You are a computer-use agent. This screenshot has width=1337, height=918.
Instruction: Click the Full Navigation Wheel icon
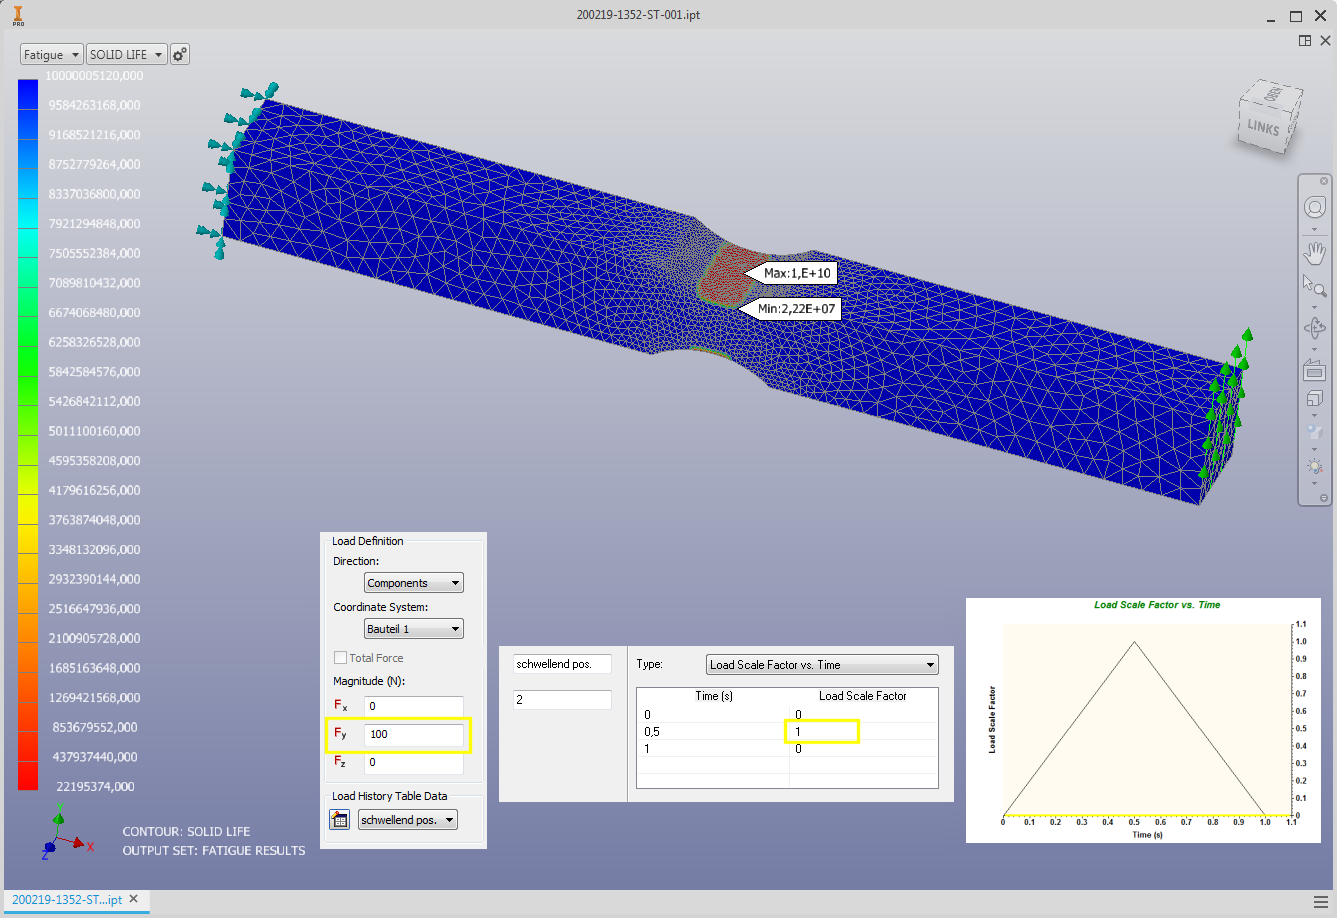pyautogui.click(x=1314, y=207)
